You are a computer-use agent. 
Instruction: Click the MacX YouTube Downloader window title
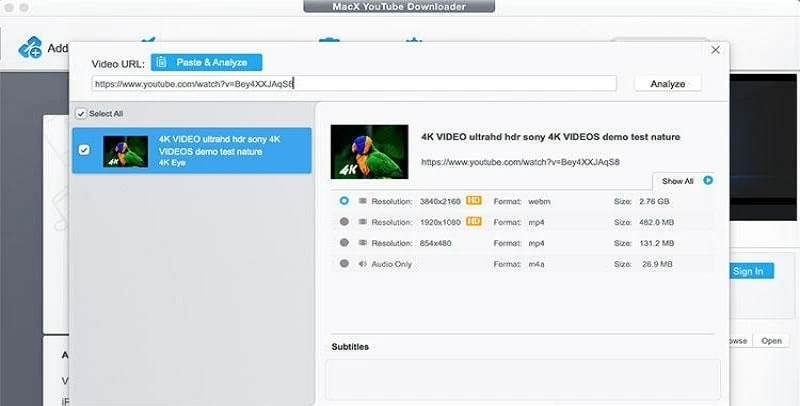(x=399, y=6)
